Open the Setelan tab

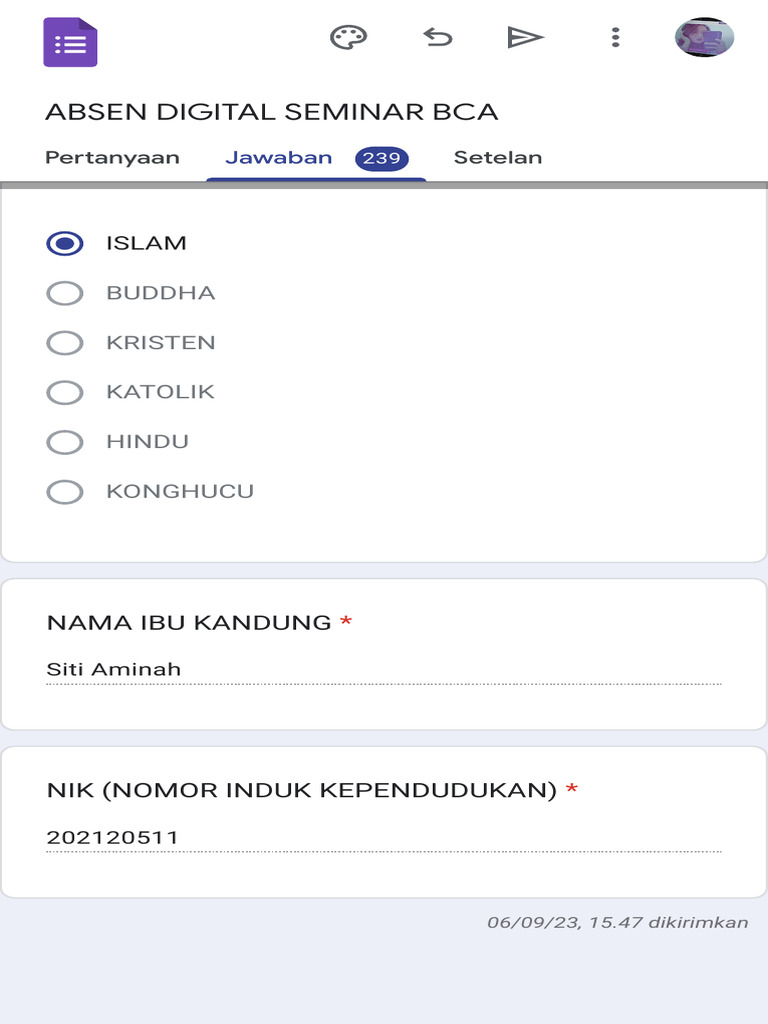pos(498,158)
